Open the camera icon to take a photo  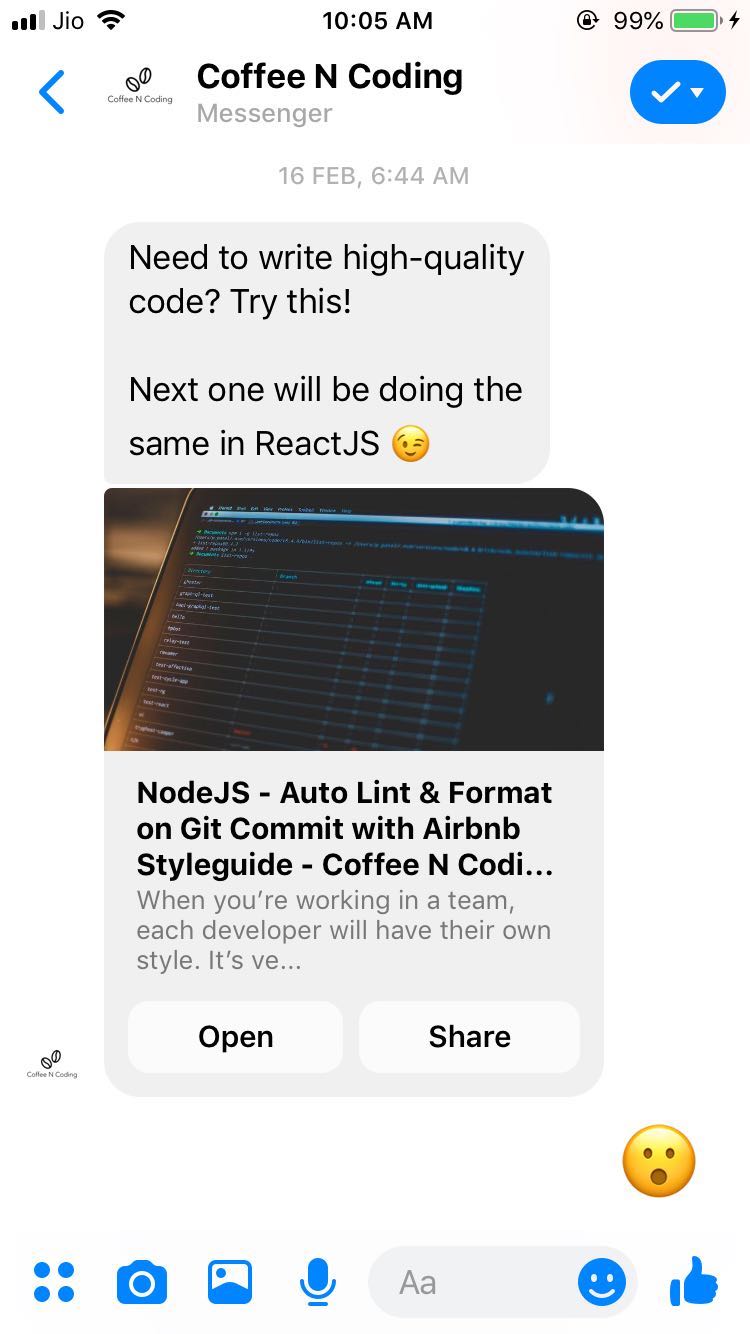click(x=142, y=1282)
